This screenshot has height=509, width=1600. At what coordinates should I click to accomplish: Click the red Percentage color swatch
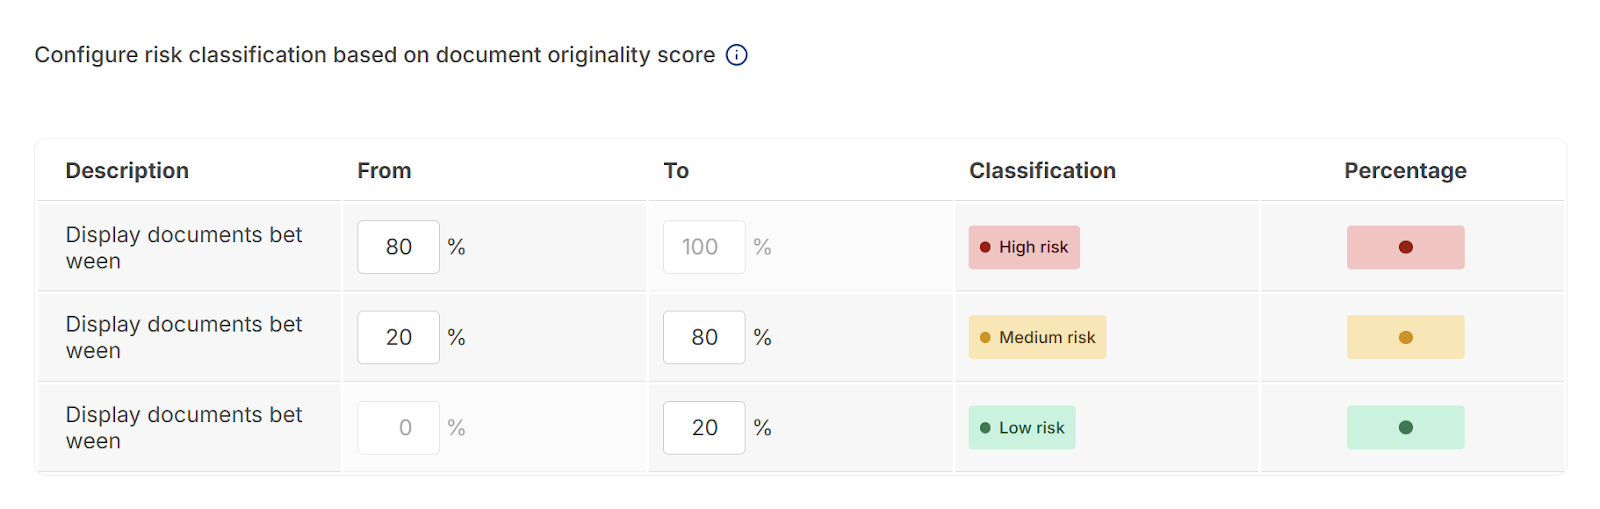tap(1405, 247)
